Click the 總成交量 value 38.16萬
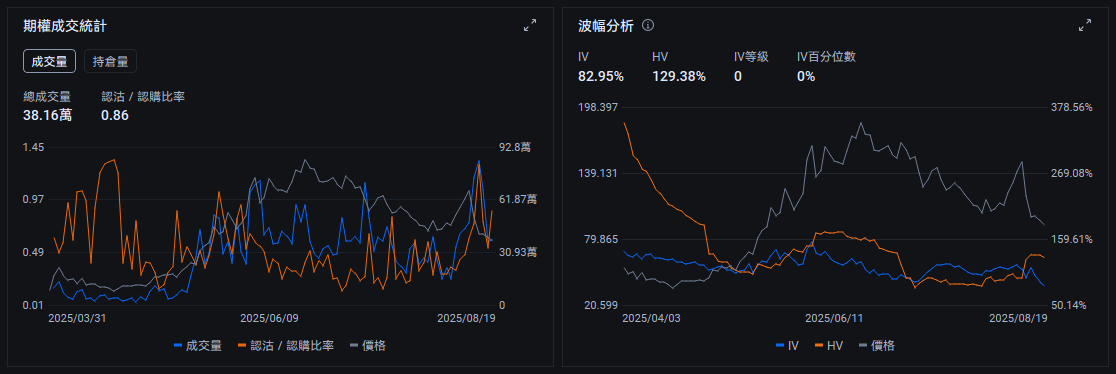1116x374 pixels. coord(48,115)
